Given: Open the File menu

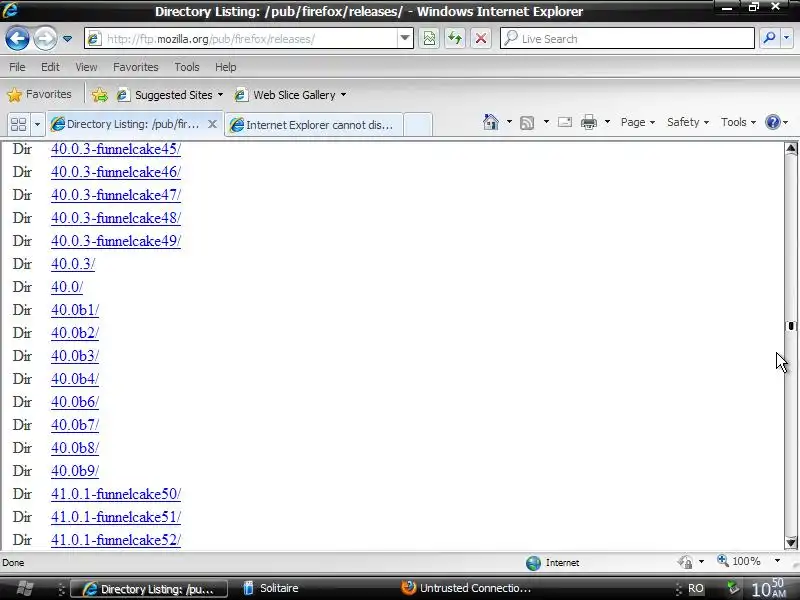Looking at the screenshot, I should coord(17,67).
